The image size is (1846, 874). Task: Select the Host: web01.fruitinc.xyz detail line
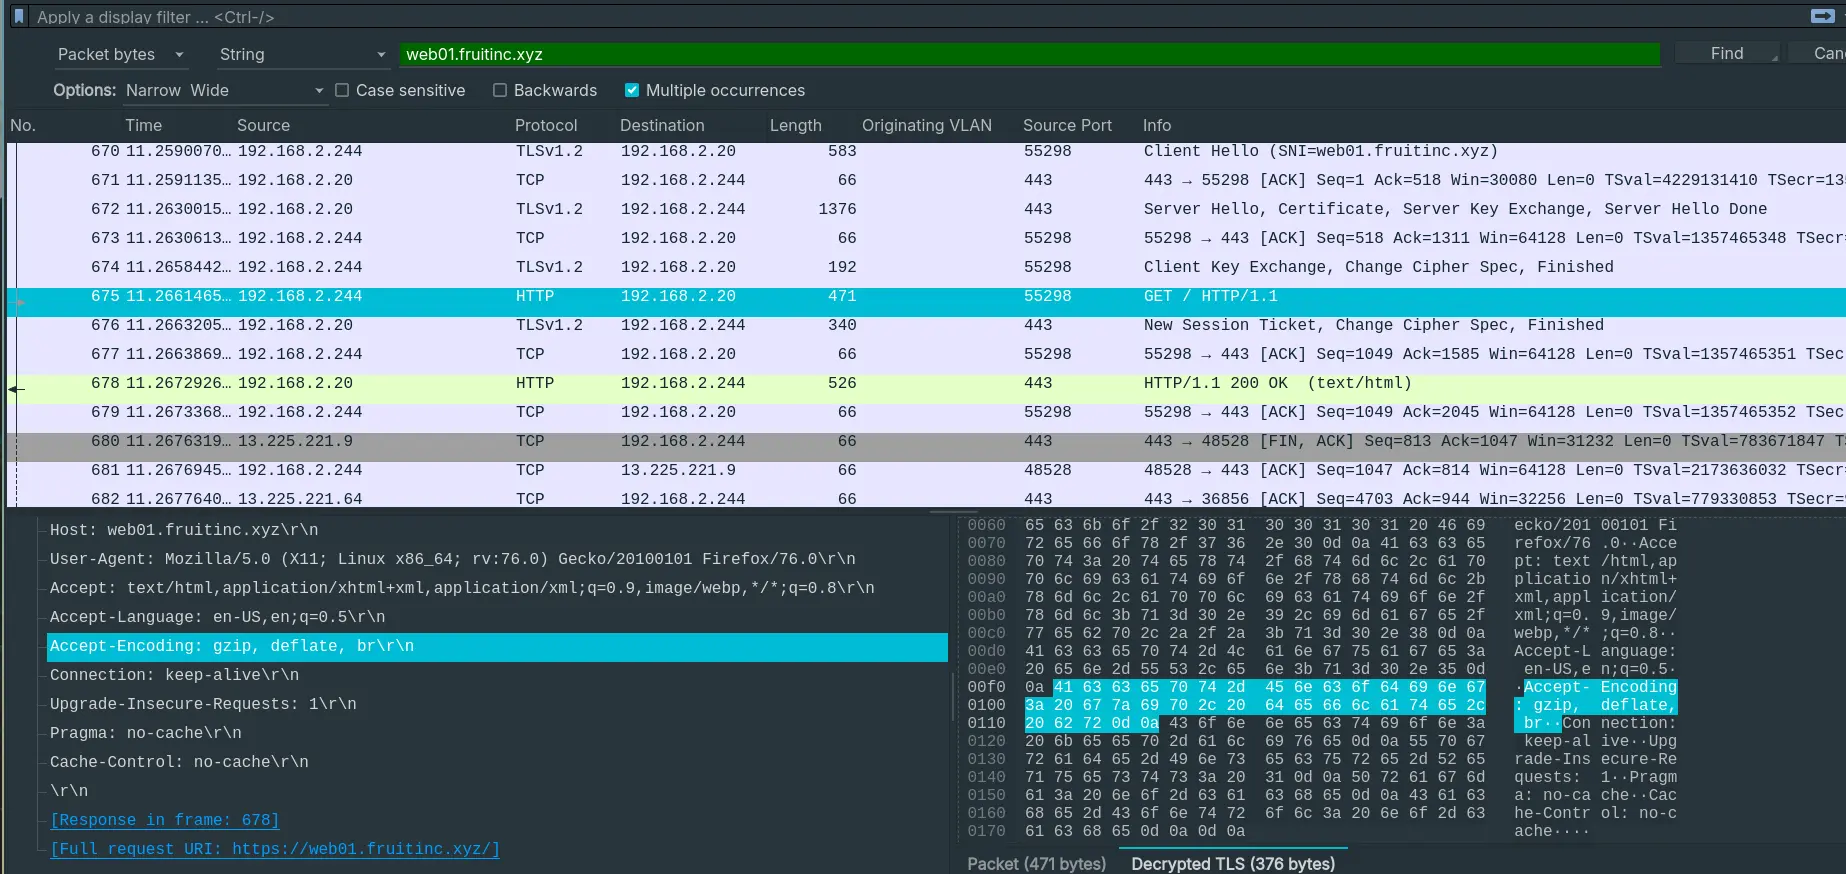[x=184, y=530]
